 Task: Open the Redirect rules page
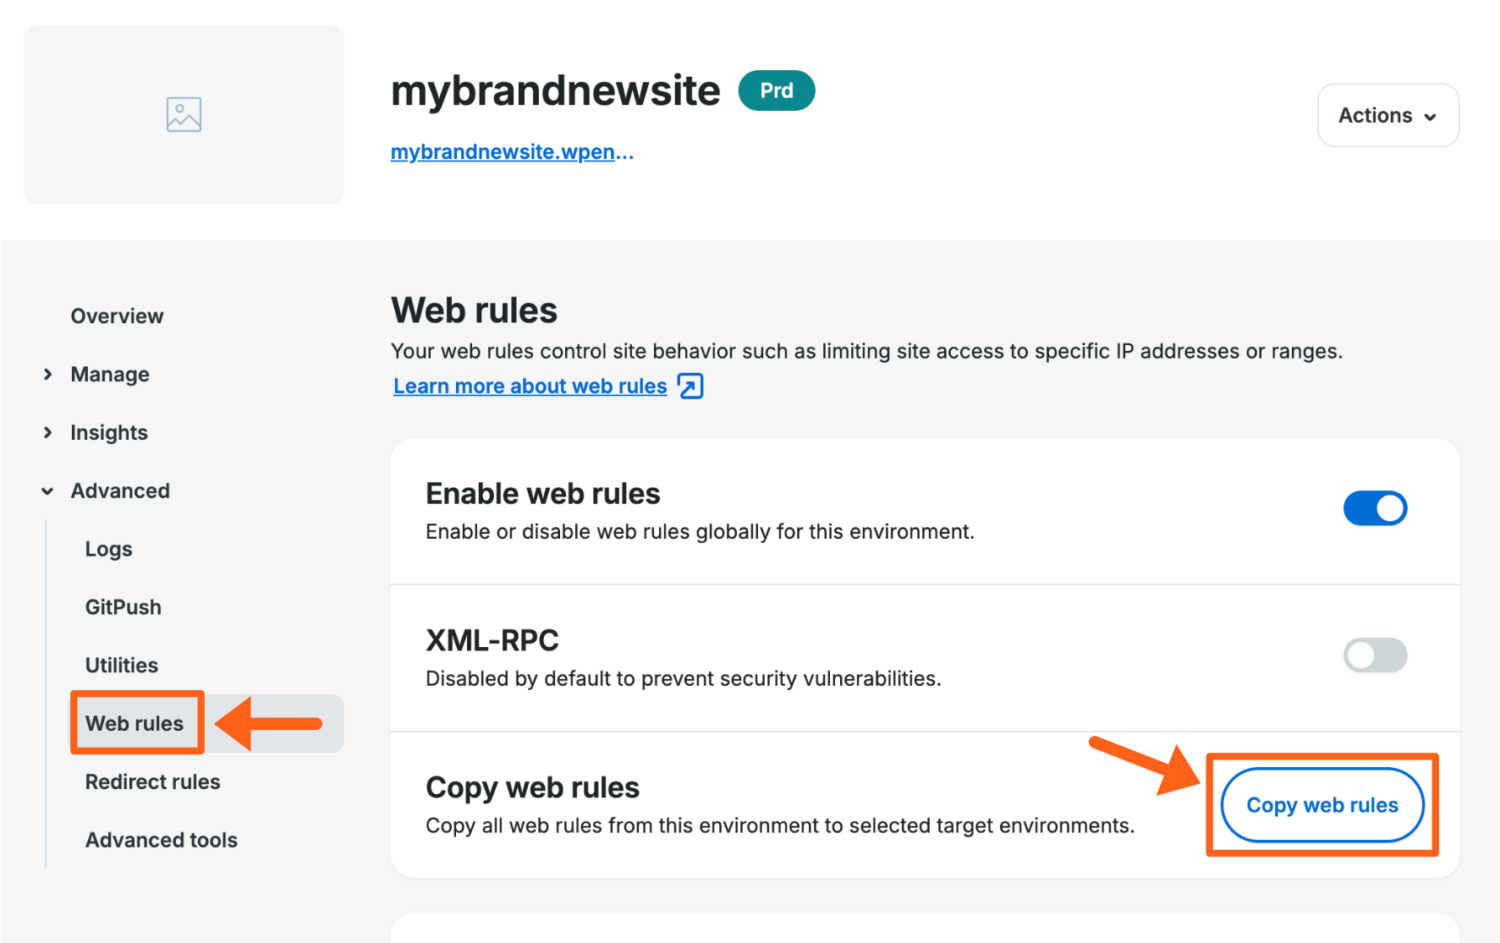pyautogui.click(x=152, y=782)
